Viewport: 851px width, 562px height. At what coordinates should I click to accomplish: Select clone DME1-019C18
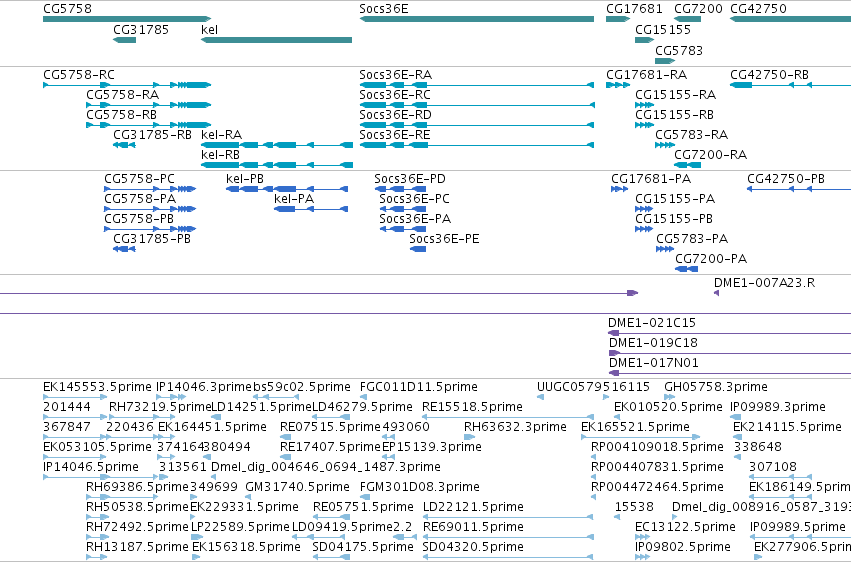[729, 353]
